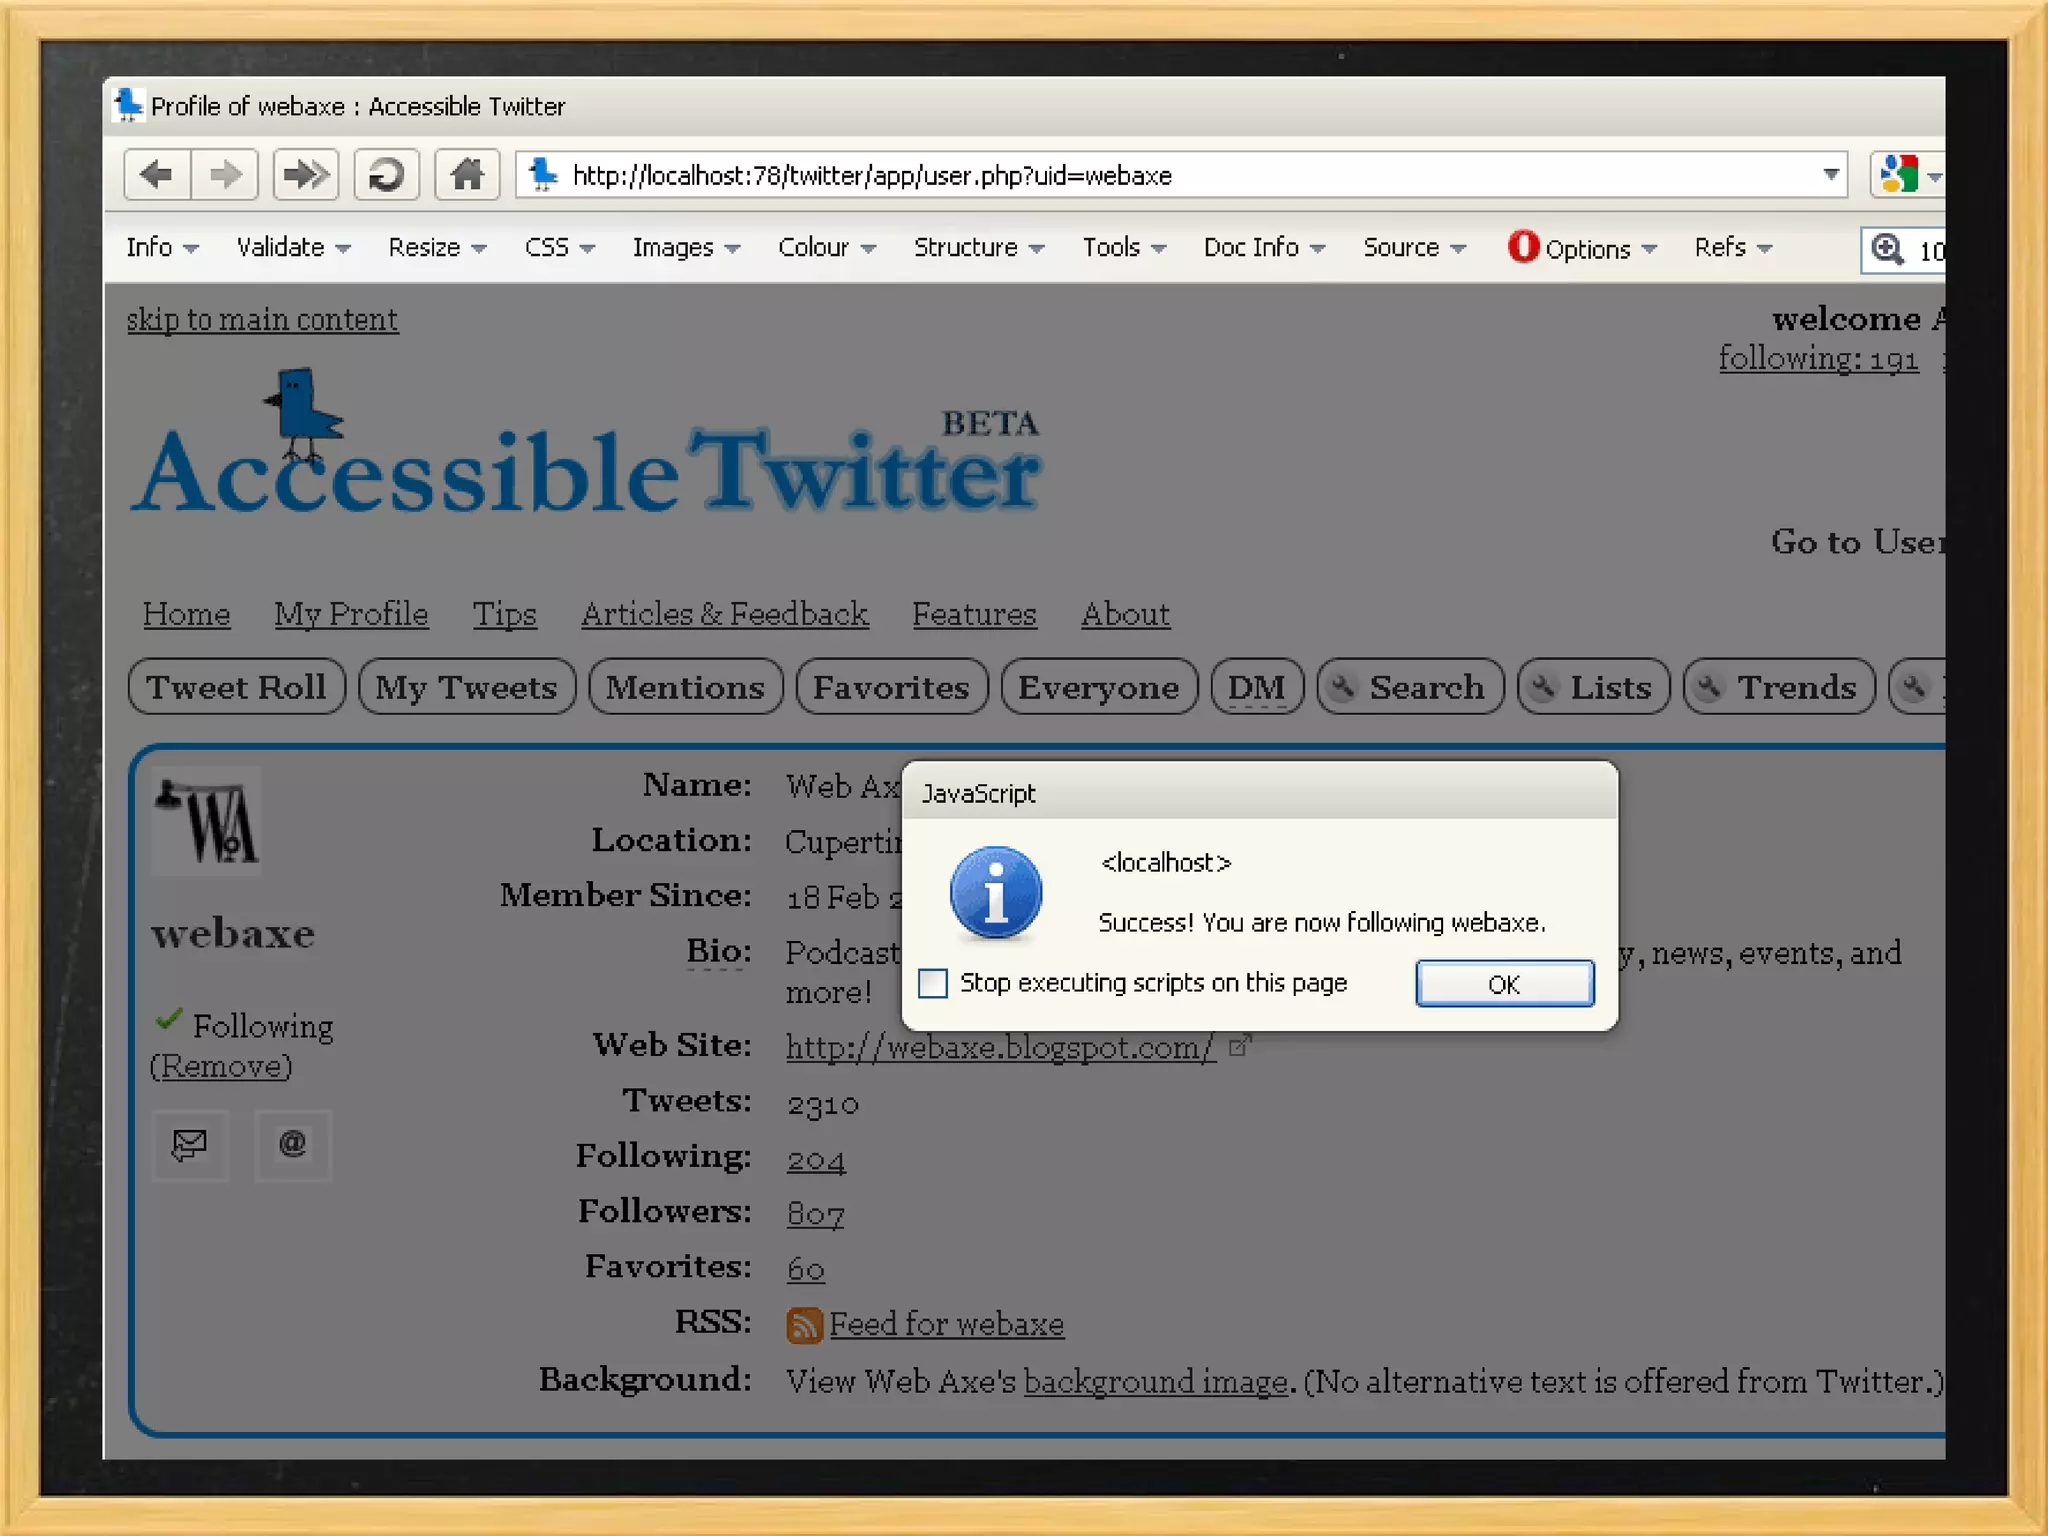
Task: Open the Colour toolbar menu
Action: tap(827, 247)
